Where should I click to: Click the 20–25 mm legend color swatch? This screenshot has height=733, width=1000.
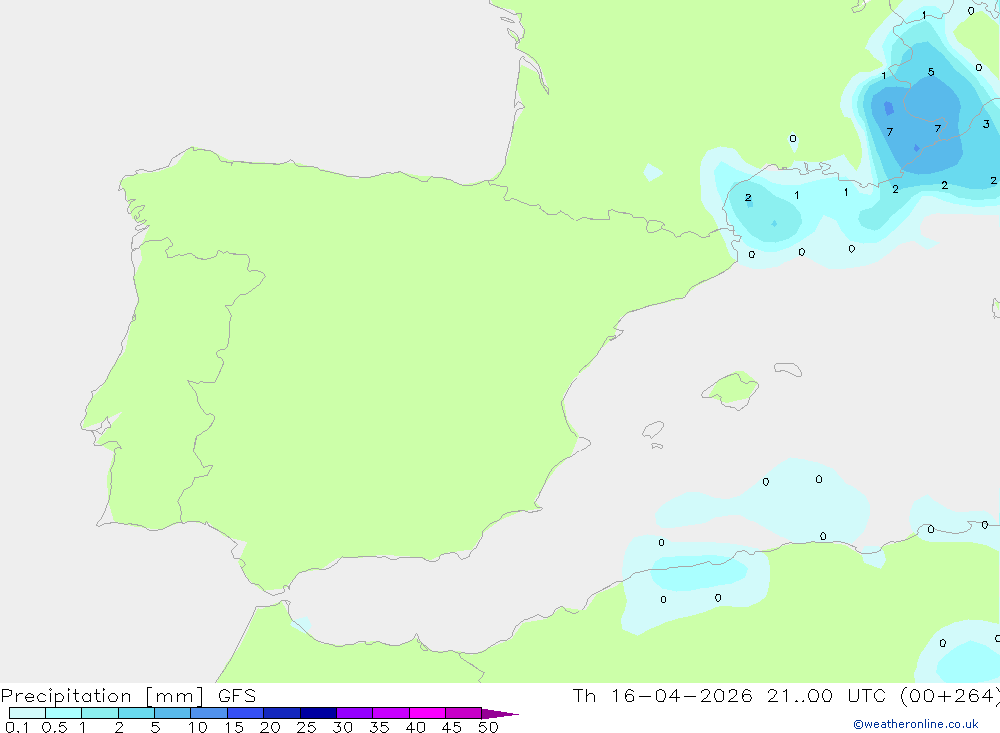pos(282,713)
